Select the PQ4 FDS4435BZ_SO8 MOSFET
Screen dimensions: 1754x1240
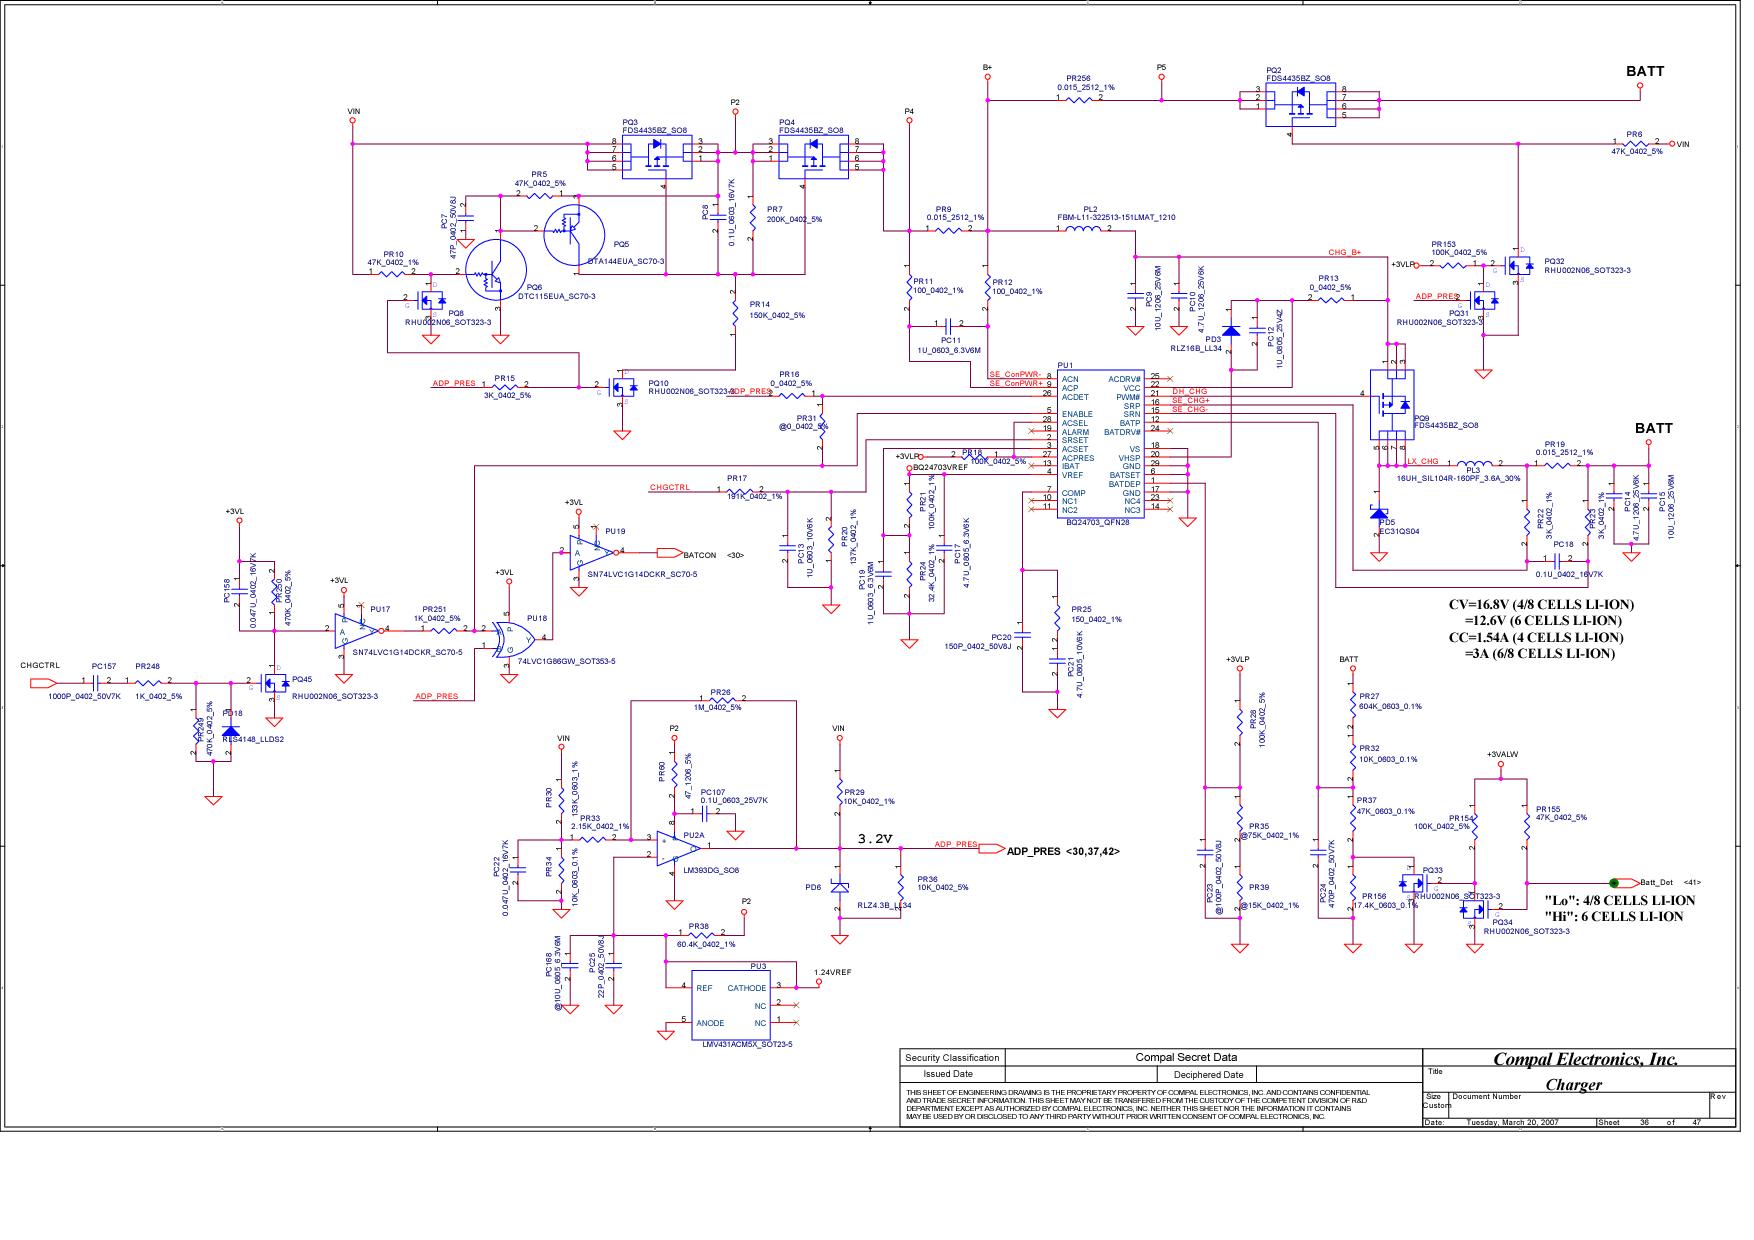coord(812,157)
